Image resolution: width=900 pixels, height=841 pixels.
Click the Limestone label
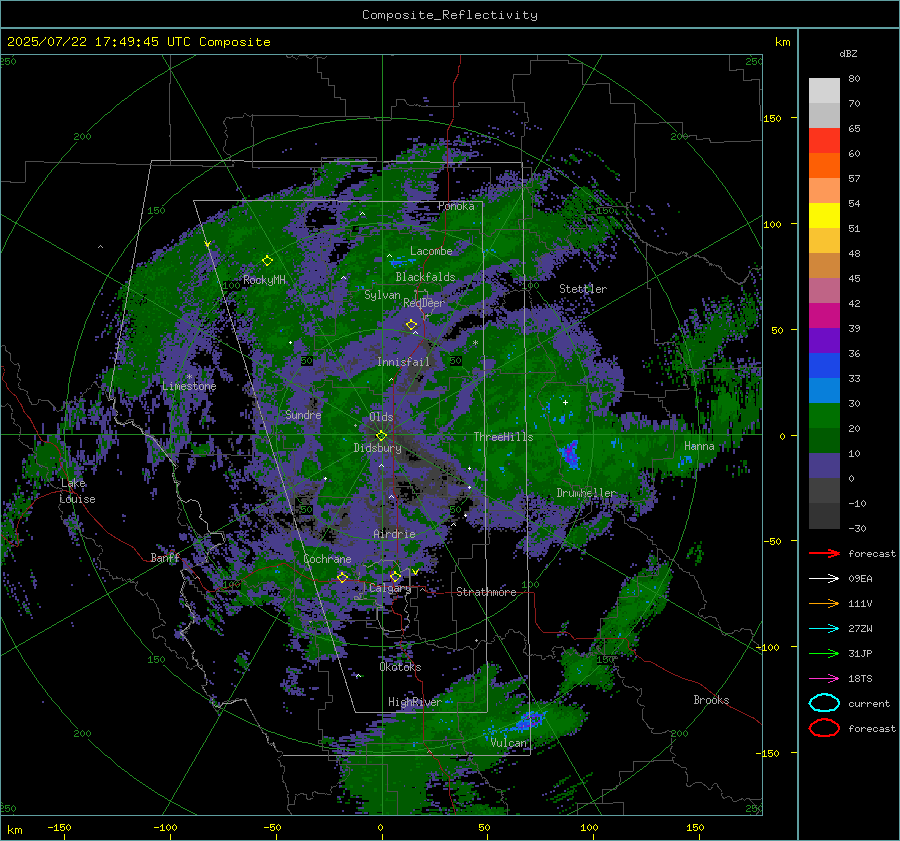point(189,386)
